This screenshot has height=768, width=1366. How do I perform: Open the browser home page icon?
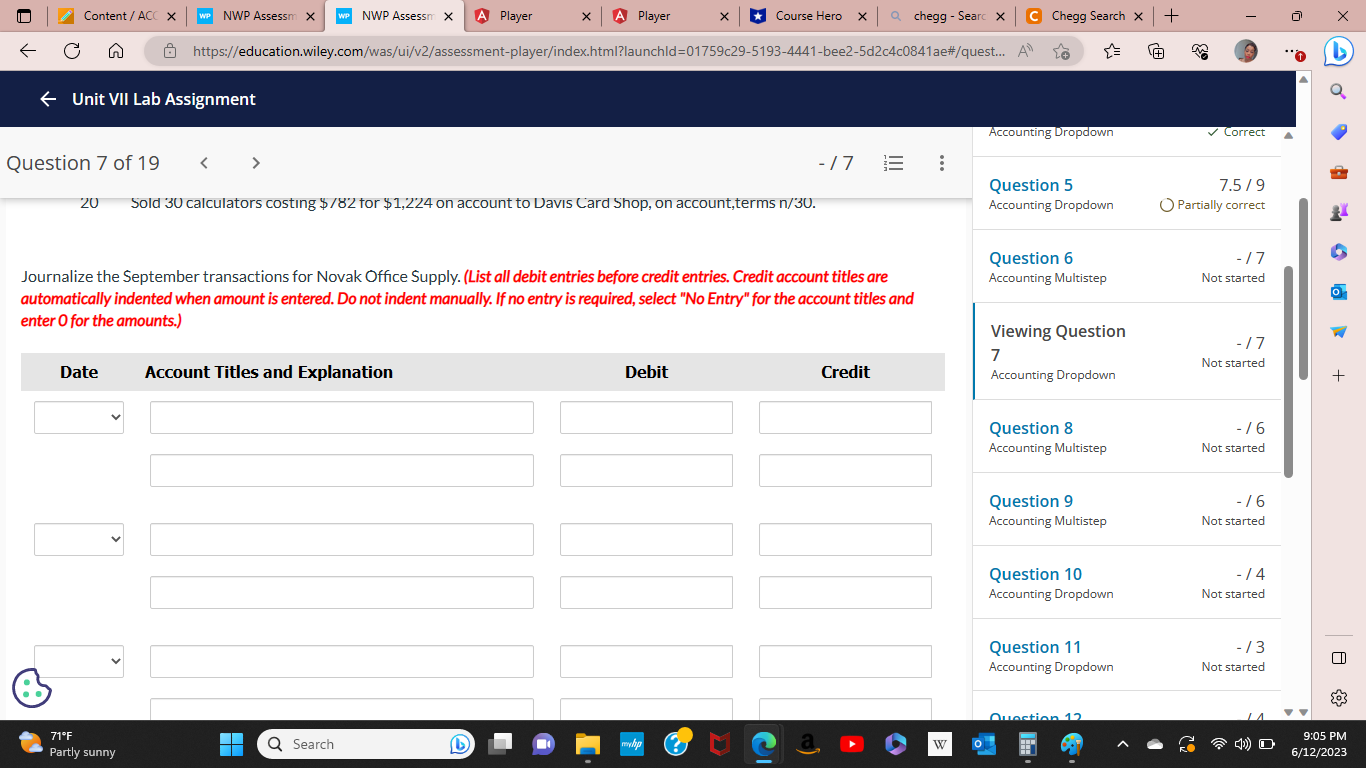[x=115, y=51]
